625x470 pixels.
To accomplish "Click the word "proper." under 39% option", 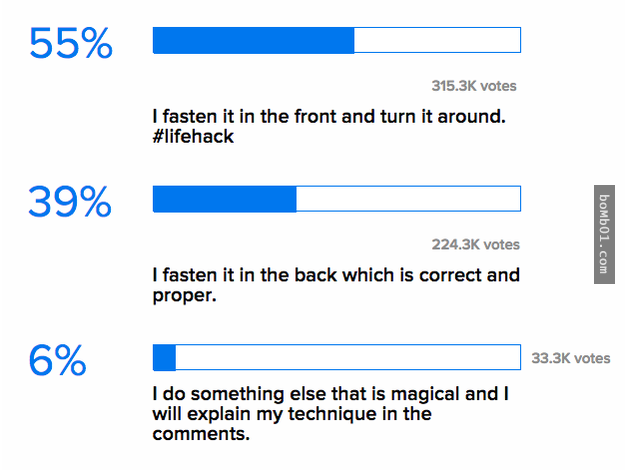I will tap(184, 296).
